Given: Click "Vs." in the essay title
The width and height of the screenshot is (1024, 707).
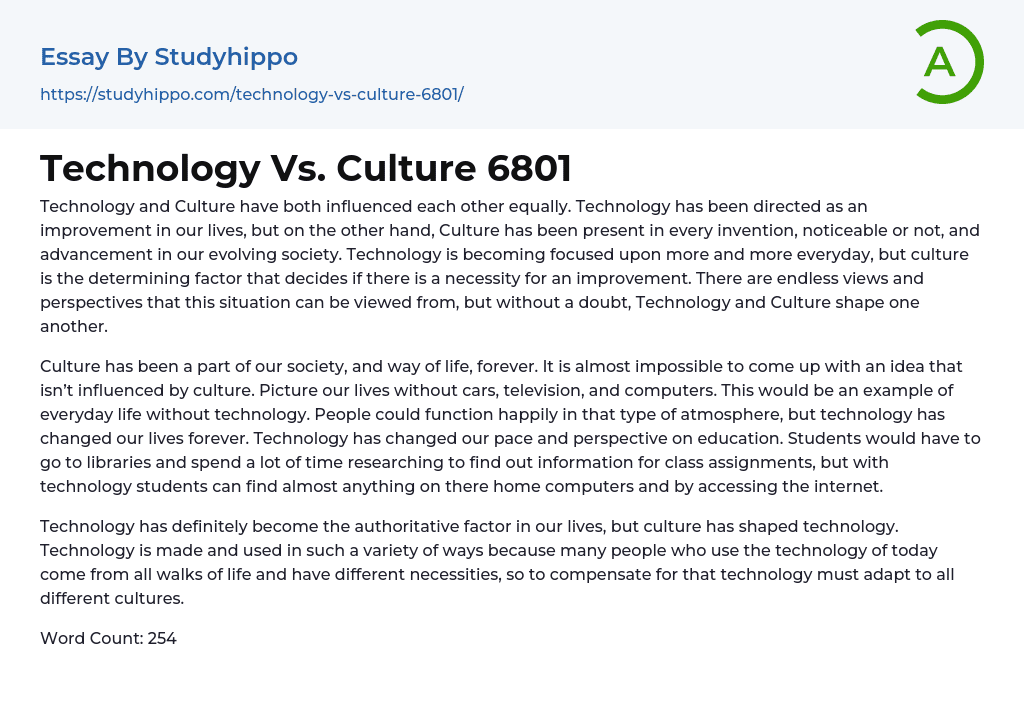Looking at the screenshot, I should click(298, 168).
